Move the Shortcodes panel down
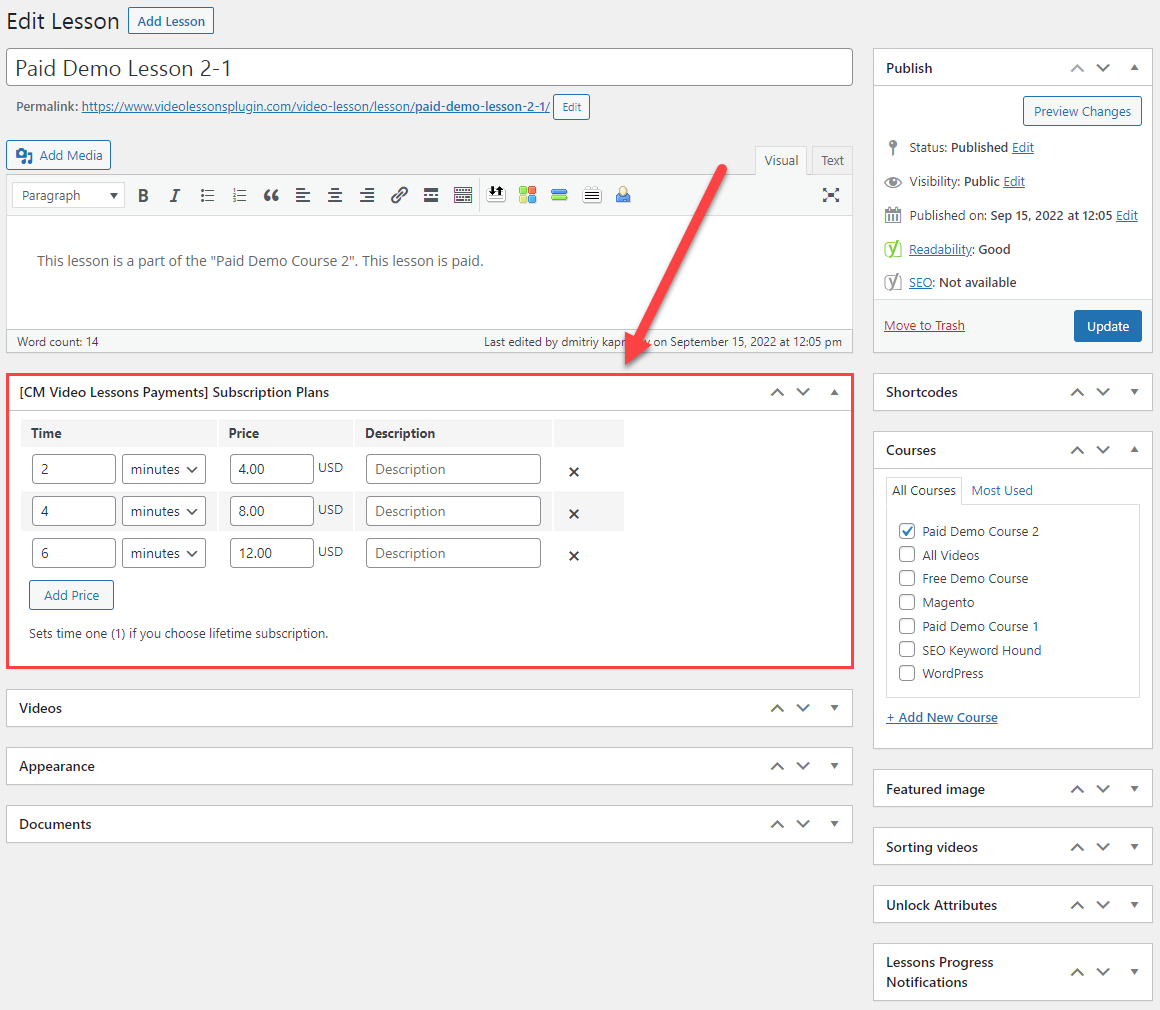This screenshot has width=1160, height=1010. 1103,392
